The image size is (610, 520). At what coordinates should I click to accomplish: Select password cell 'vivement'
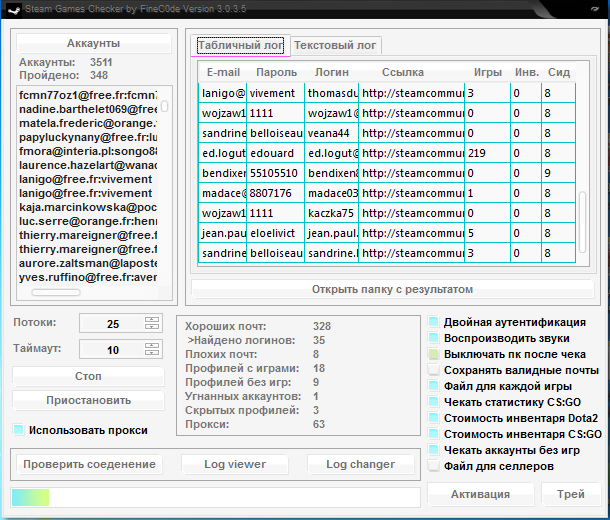276,93
